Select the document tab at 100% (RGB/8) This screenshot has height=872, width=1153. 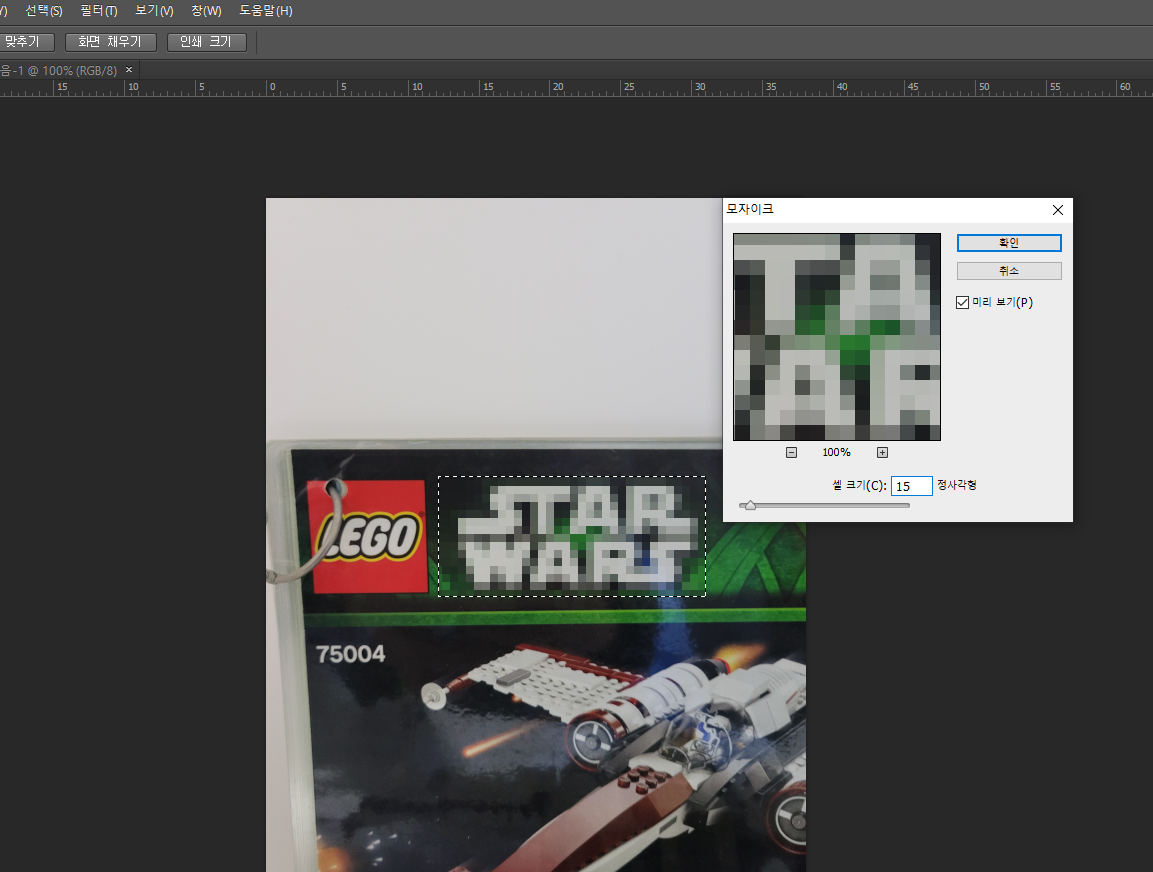pos(60,71)
